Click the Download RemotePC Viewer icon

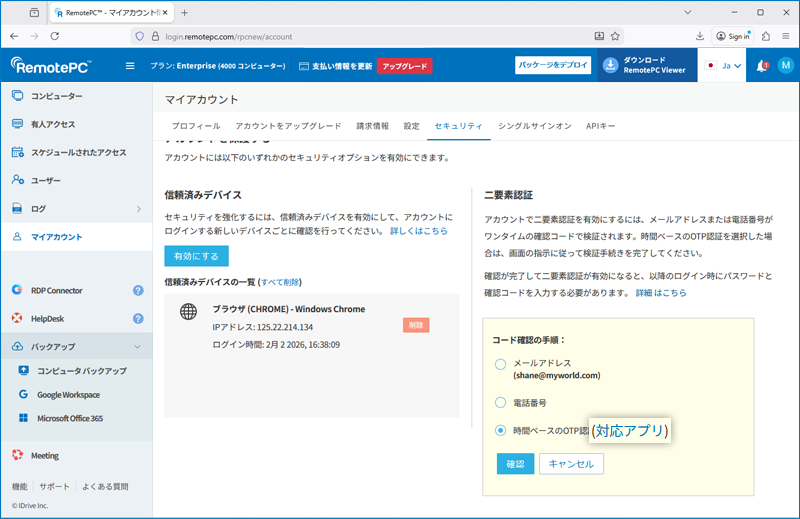coord(610,65)
